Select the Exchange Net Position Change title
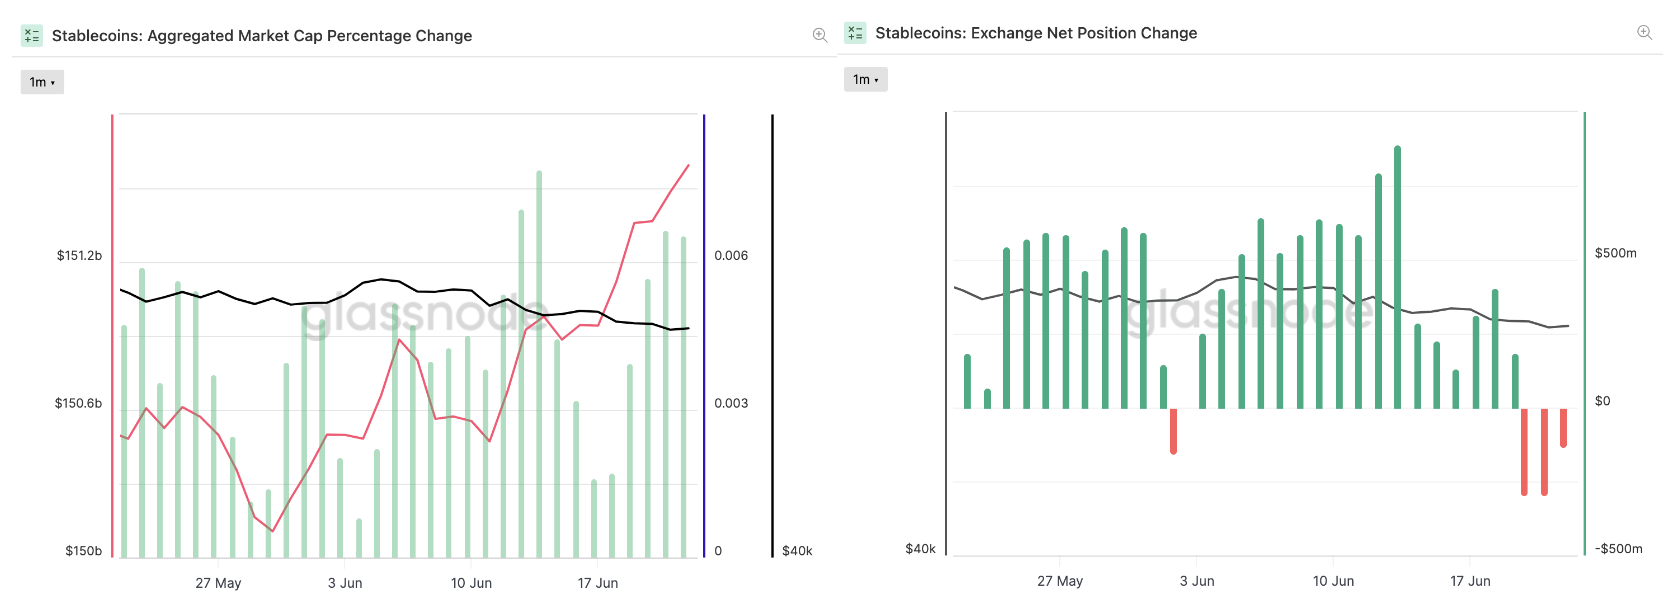The width and height of the screenshot is (1670, 608). click(x=1036, y=33)
